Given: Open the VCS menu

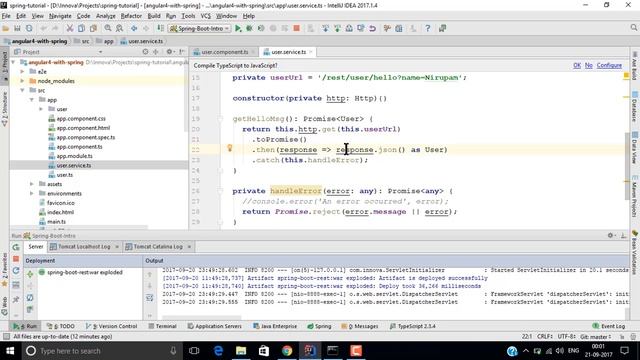Looking at the screenshot, I should point(205,16).
